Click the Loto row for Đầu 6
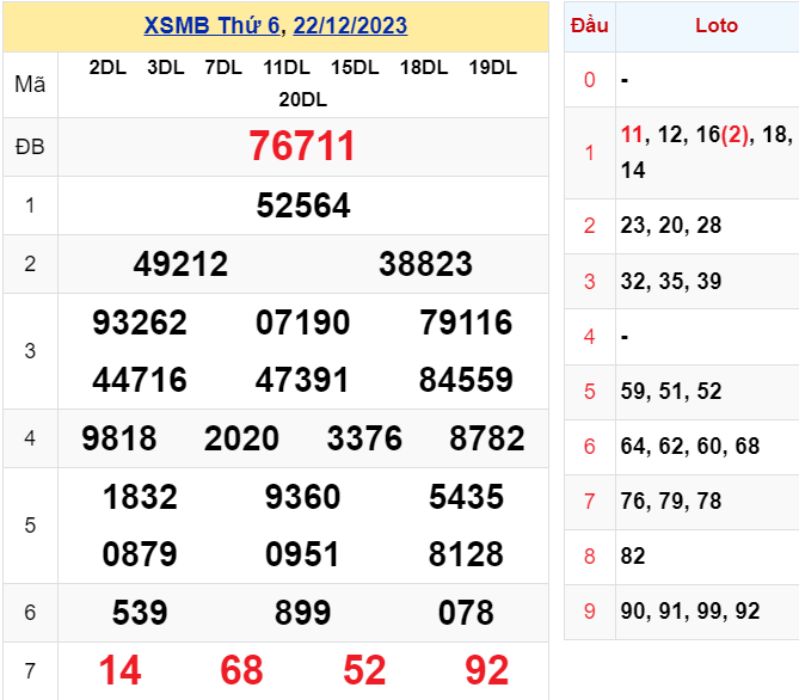Image resolution: width=800 pixels, height=700 pixels. (x=690, y=446)
